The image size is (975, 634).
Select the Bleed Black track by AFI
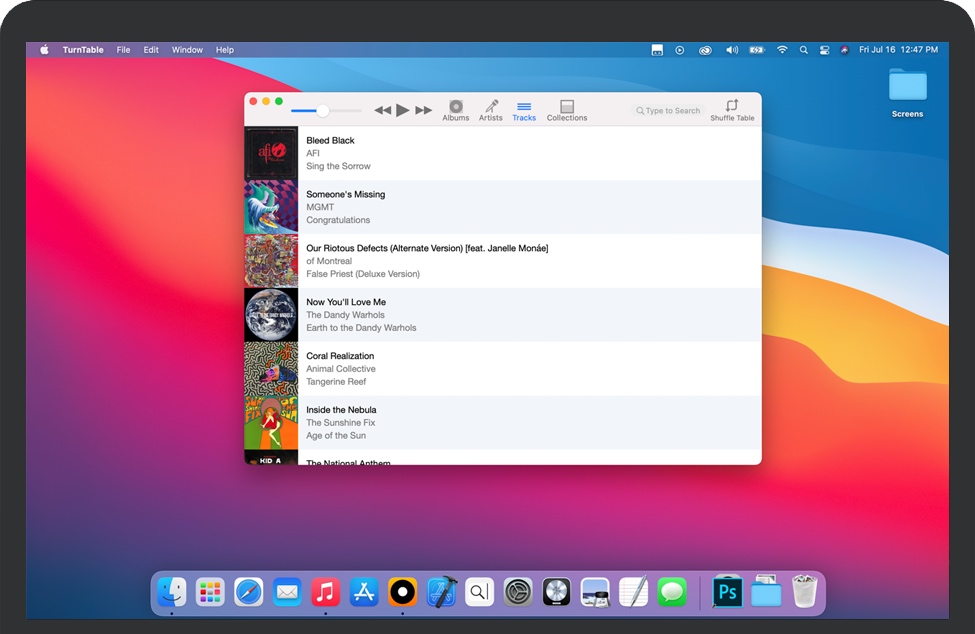click(500, 153)
